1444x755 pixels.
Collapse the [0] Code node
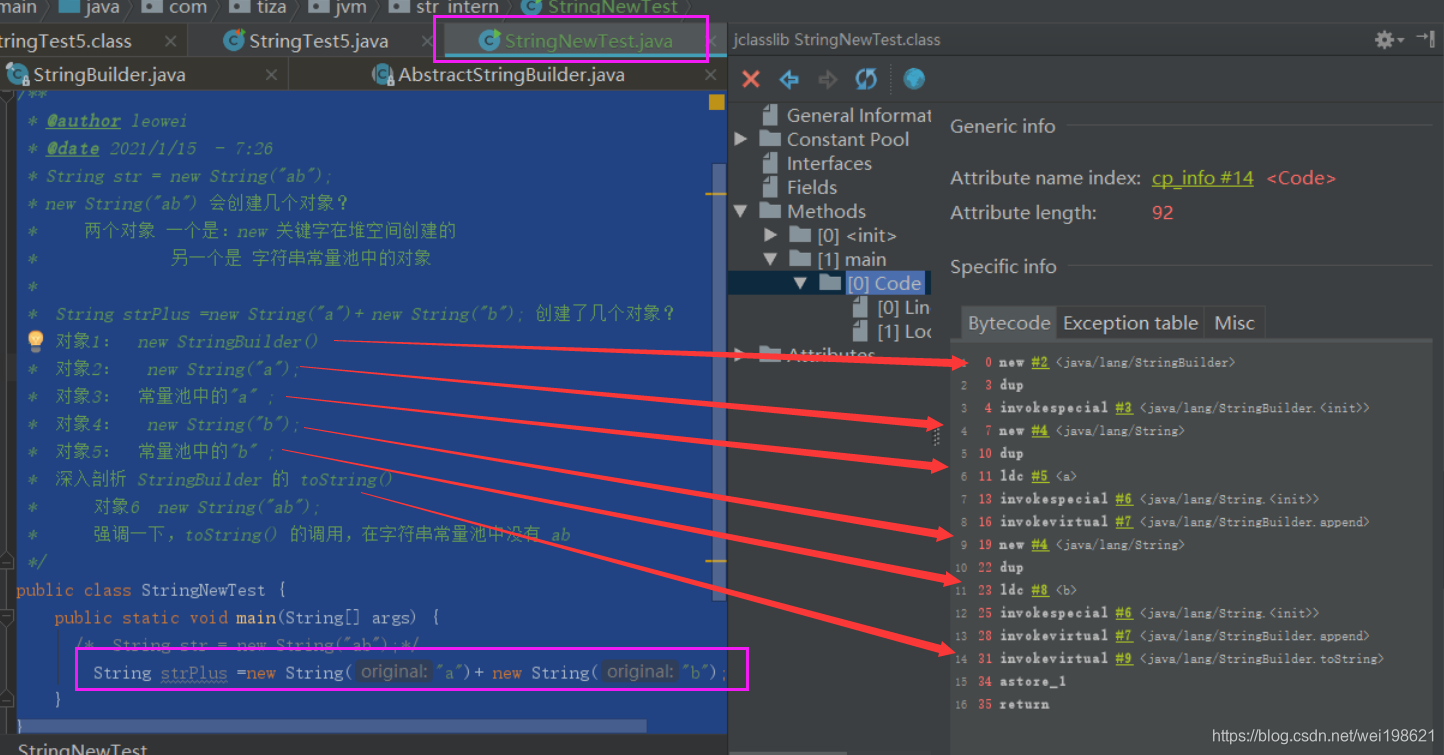[799, 283]
